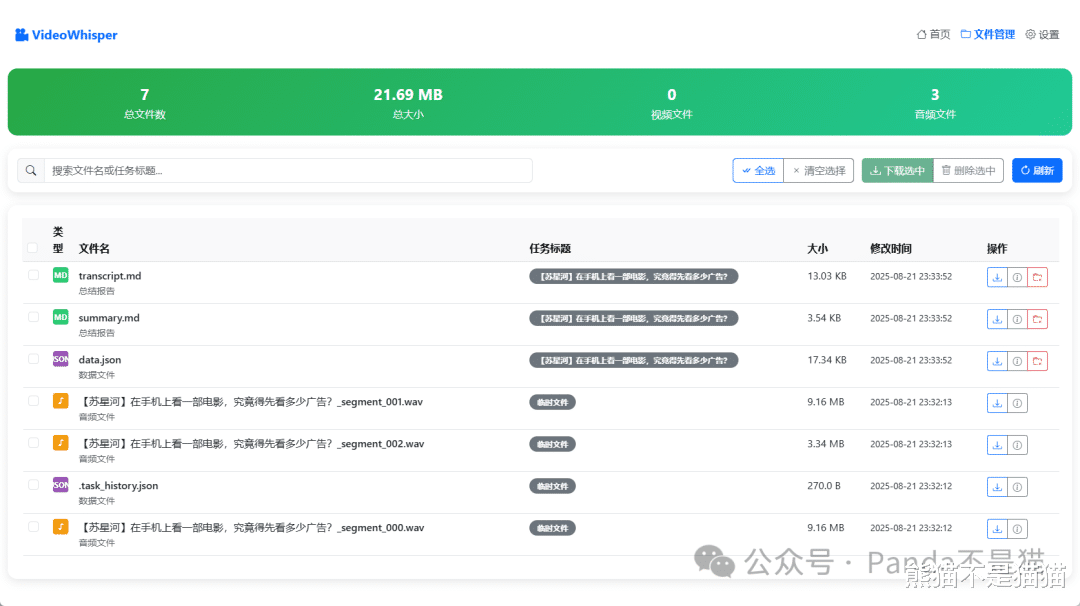Click the 清空选择 clear selection button
Screen dimensions: 1080x606
(818, 171)
